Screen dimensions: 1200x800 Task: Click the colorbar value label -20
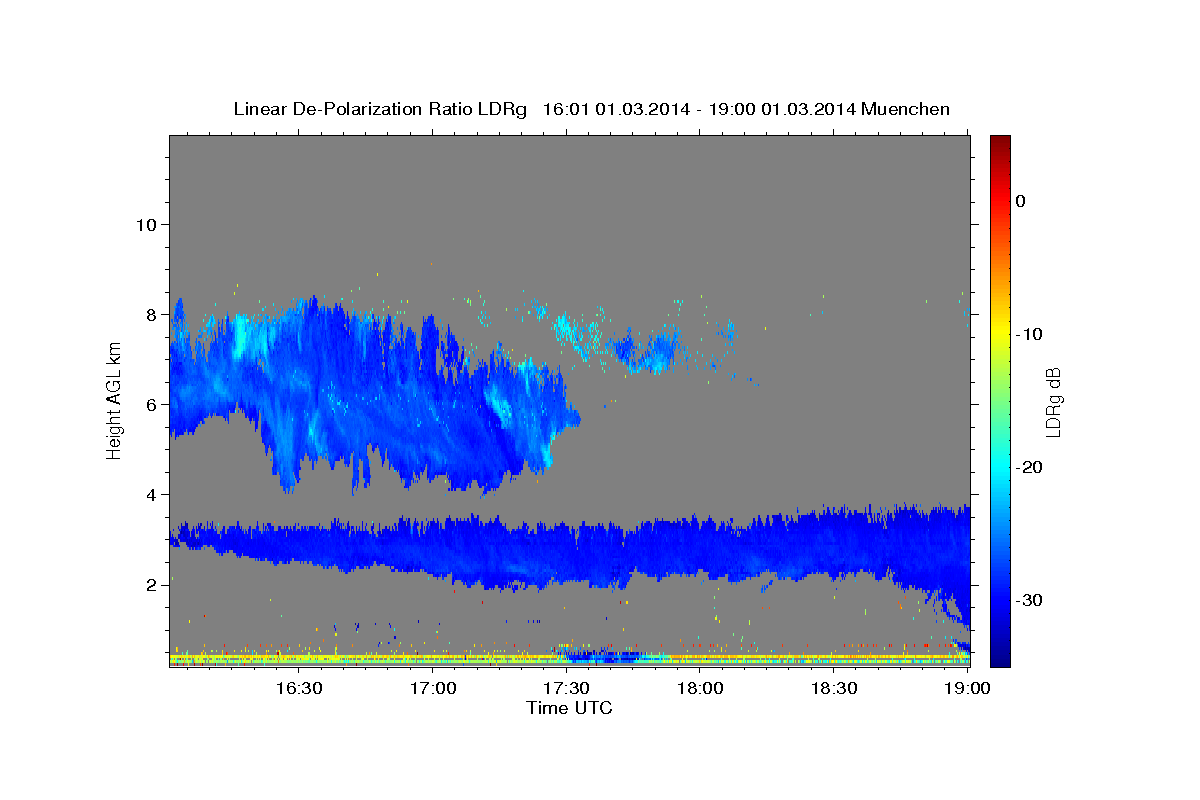1030,467
